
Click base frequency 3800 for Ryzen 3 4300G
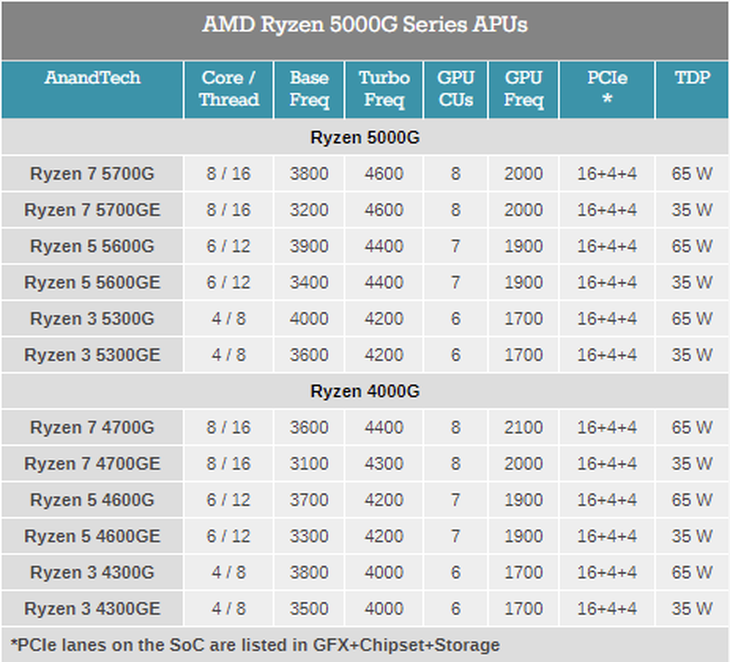(x=309, y=573)
